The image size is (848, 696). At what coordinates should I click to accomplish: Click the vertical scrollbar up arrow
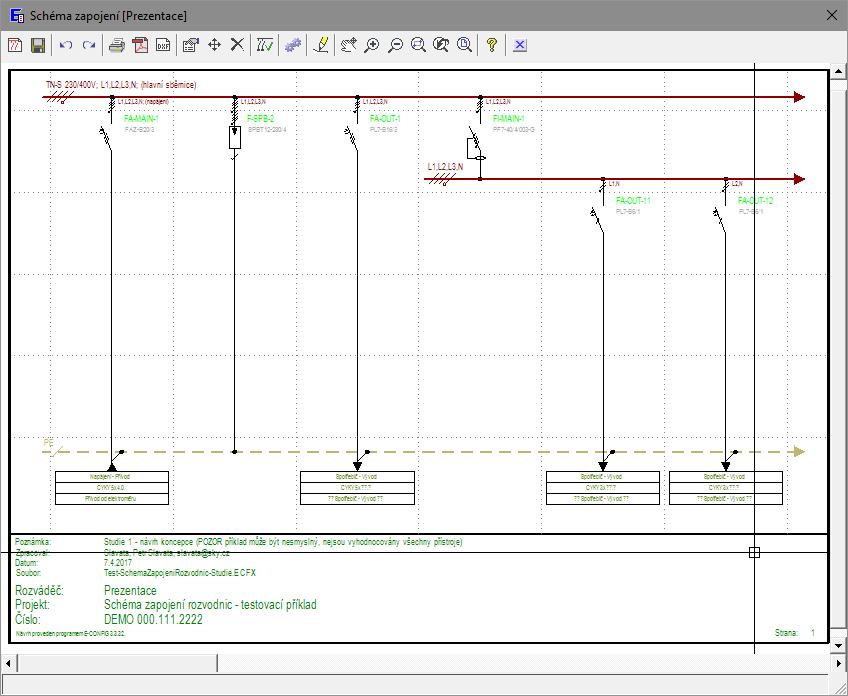point(838,71)
